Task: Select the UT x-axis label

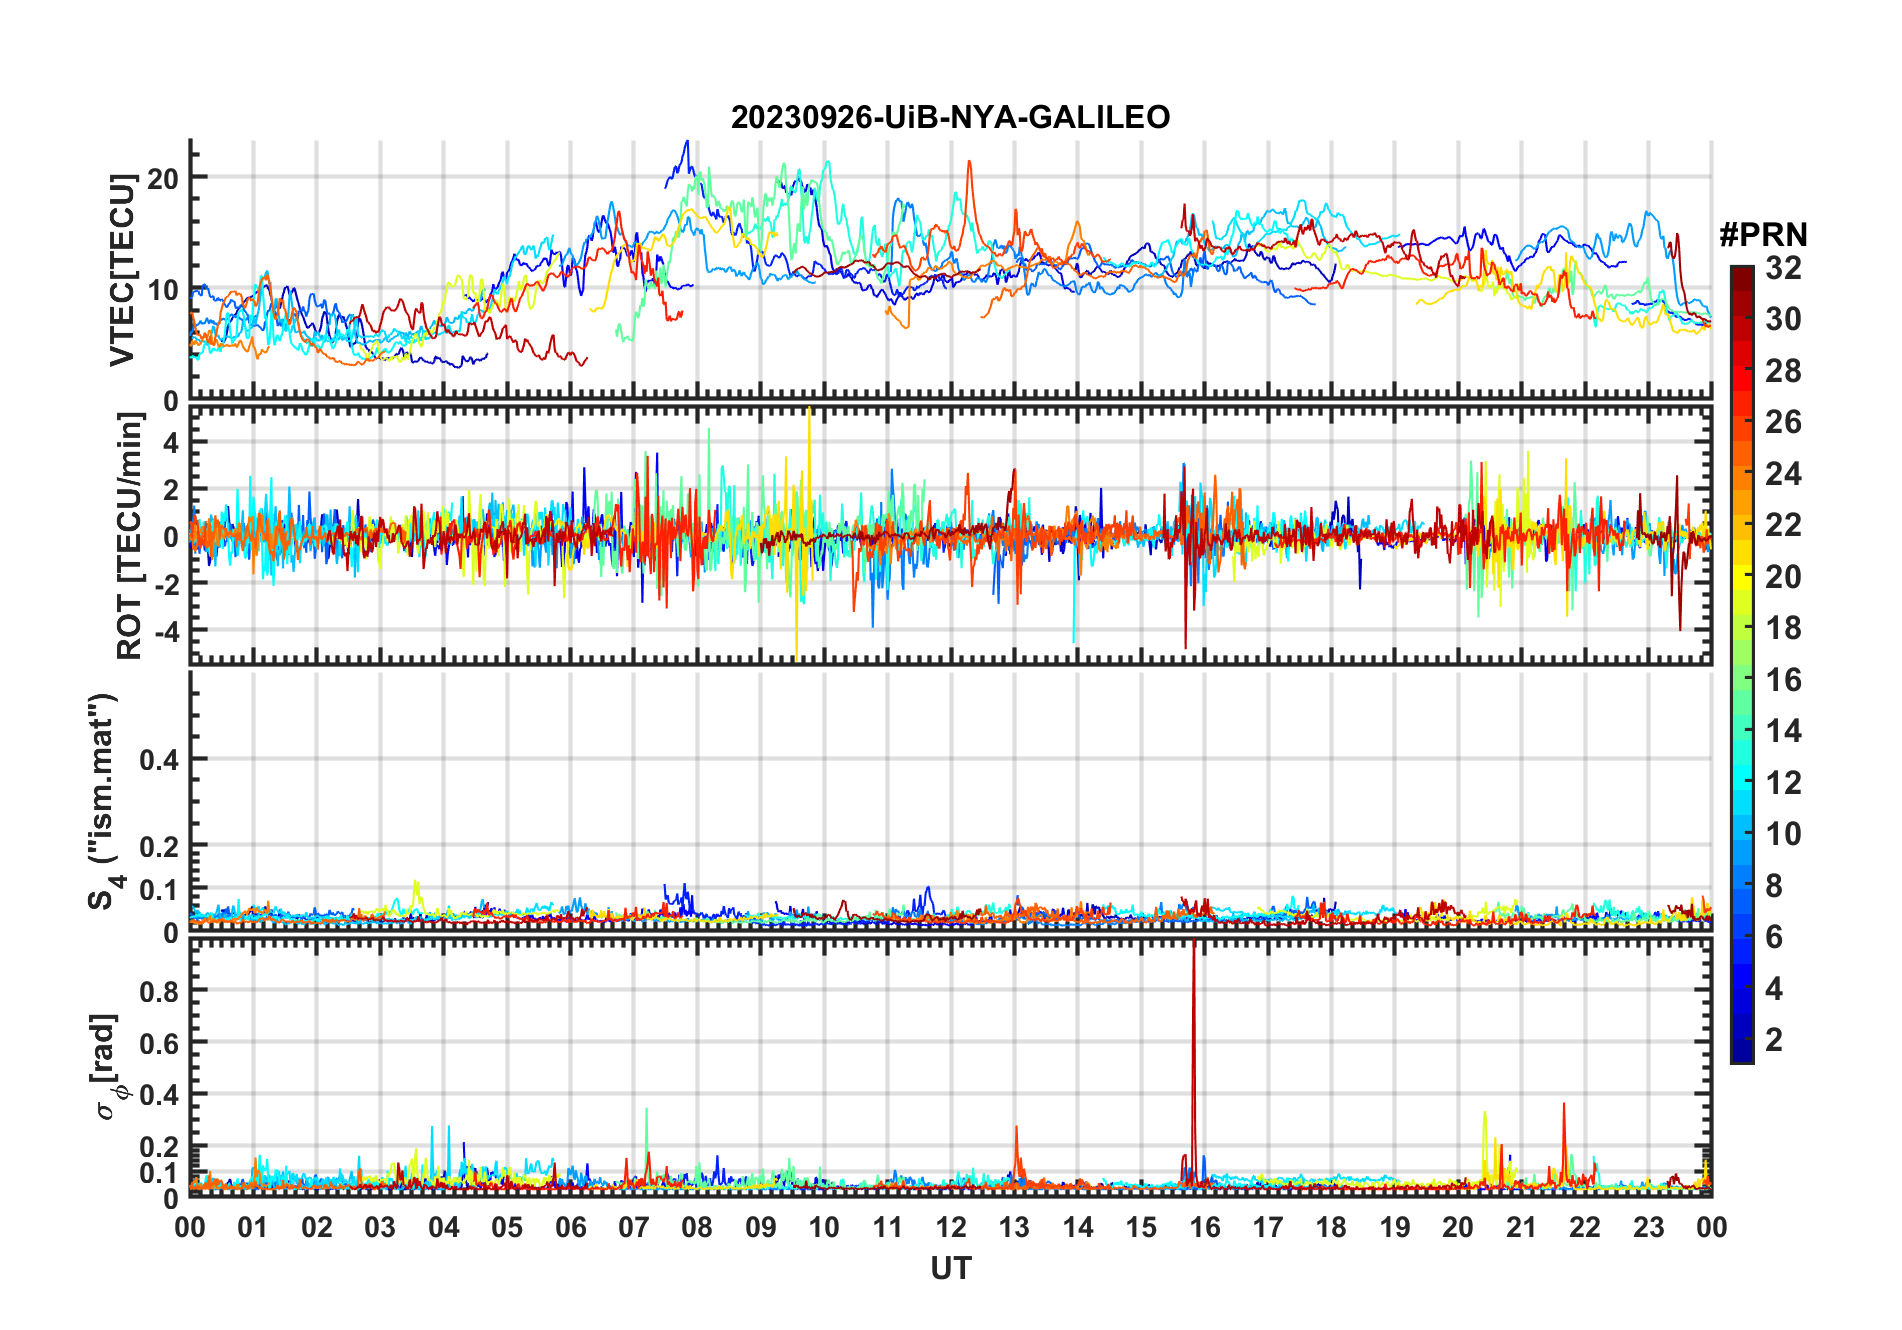Action: [x=950, y=1268]
